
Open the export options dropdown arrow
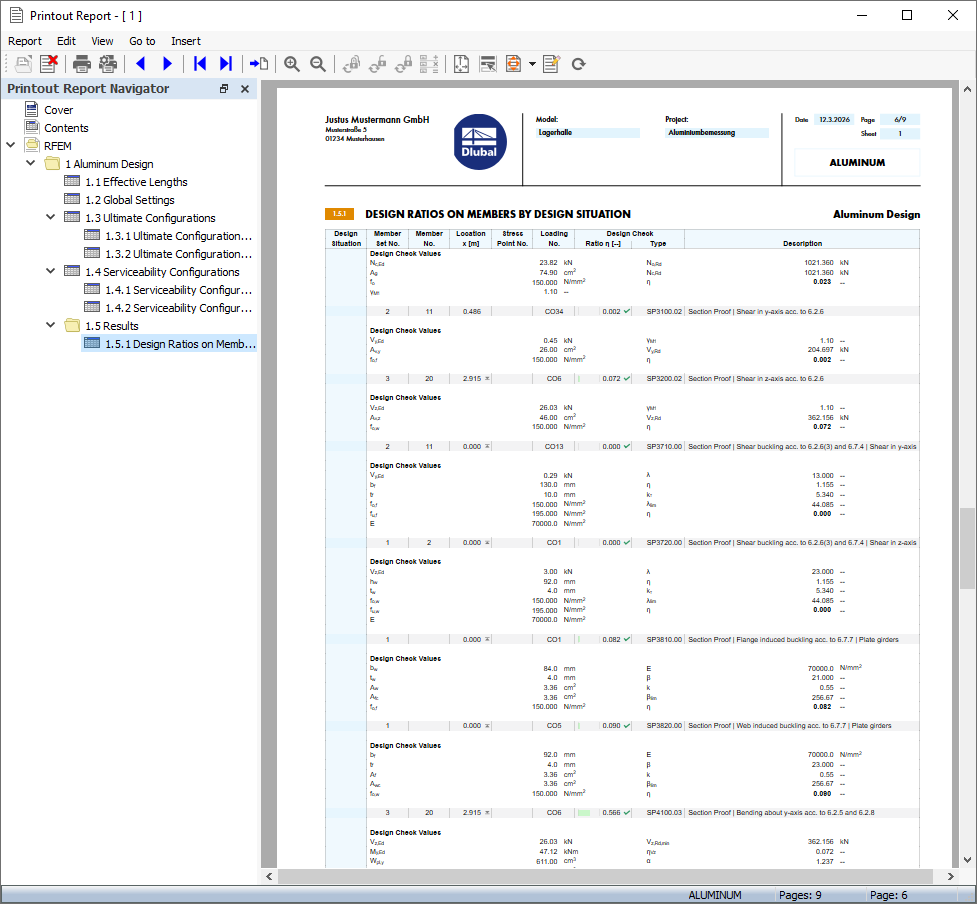(530, 64)
